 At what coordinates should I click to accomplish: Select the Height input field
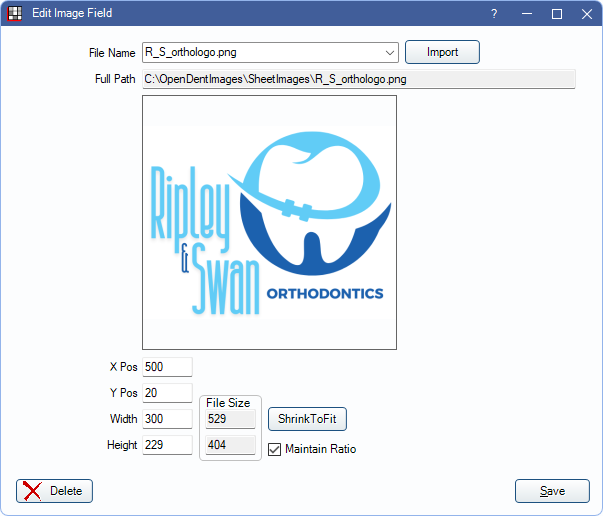167,445
